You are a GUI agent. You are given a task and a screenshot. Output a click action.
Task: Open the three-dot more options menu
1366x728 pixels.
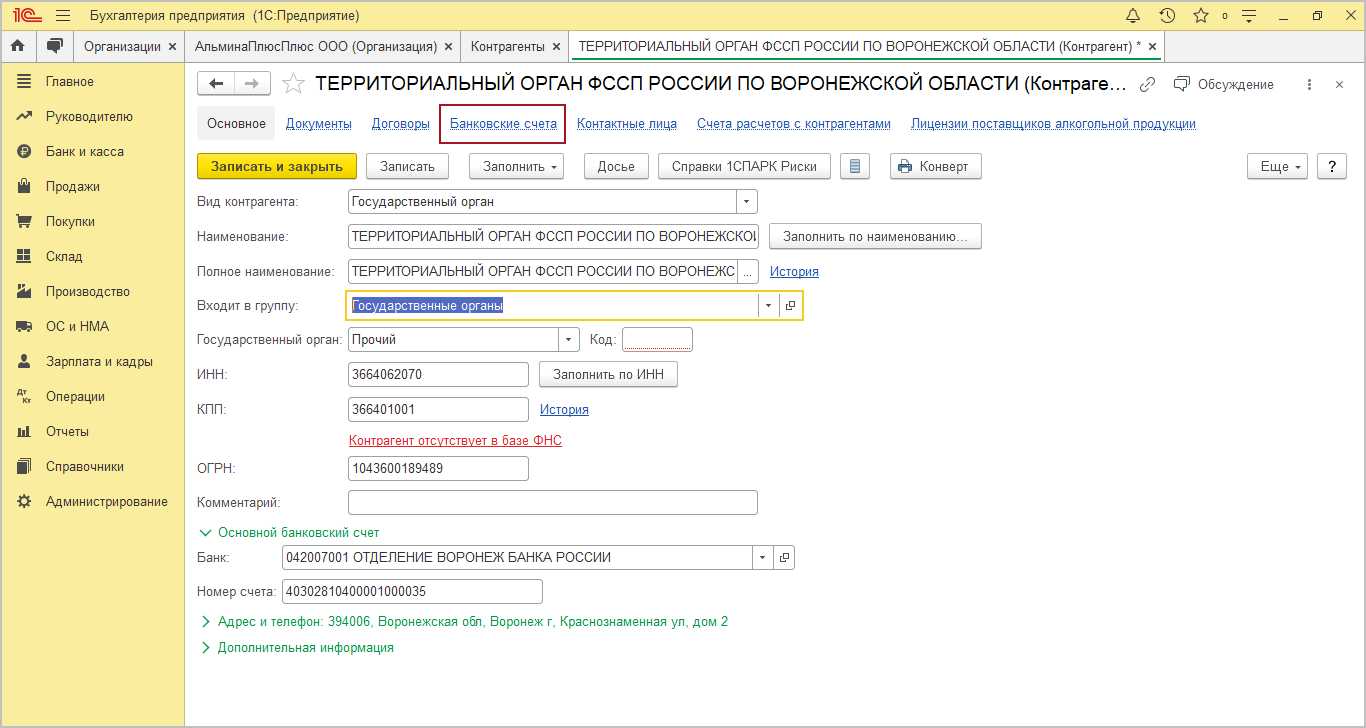point(1309,84)
